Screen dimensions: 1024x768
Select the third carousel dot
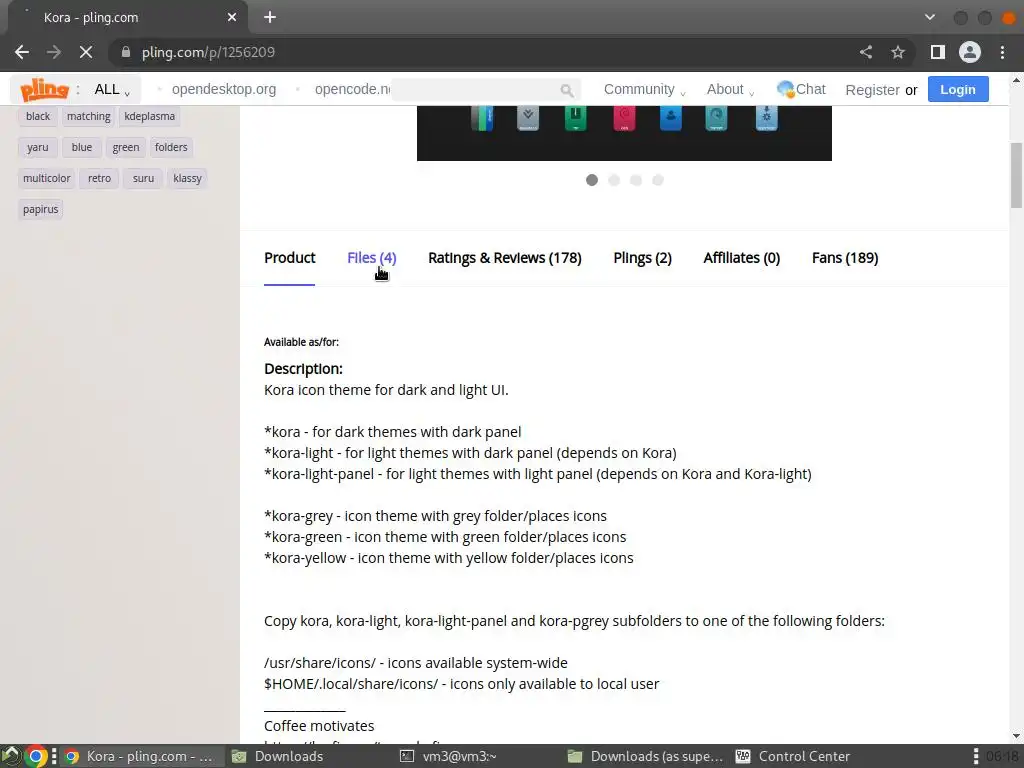click(636, 180)
